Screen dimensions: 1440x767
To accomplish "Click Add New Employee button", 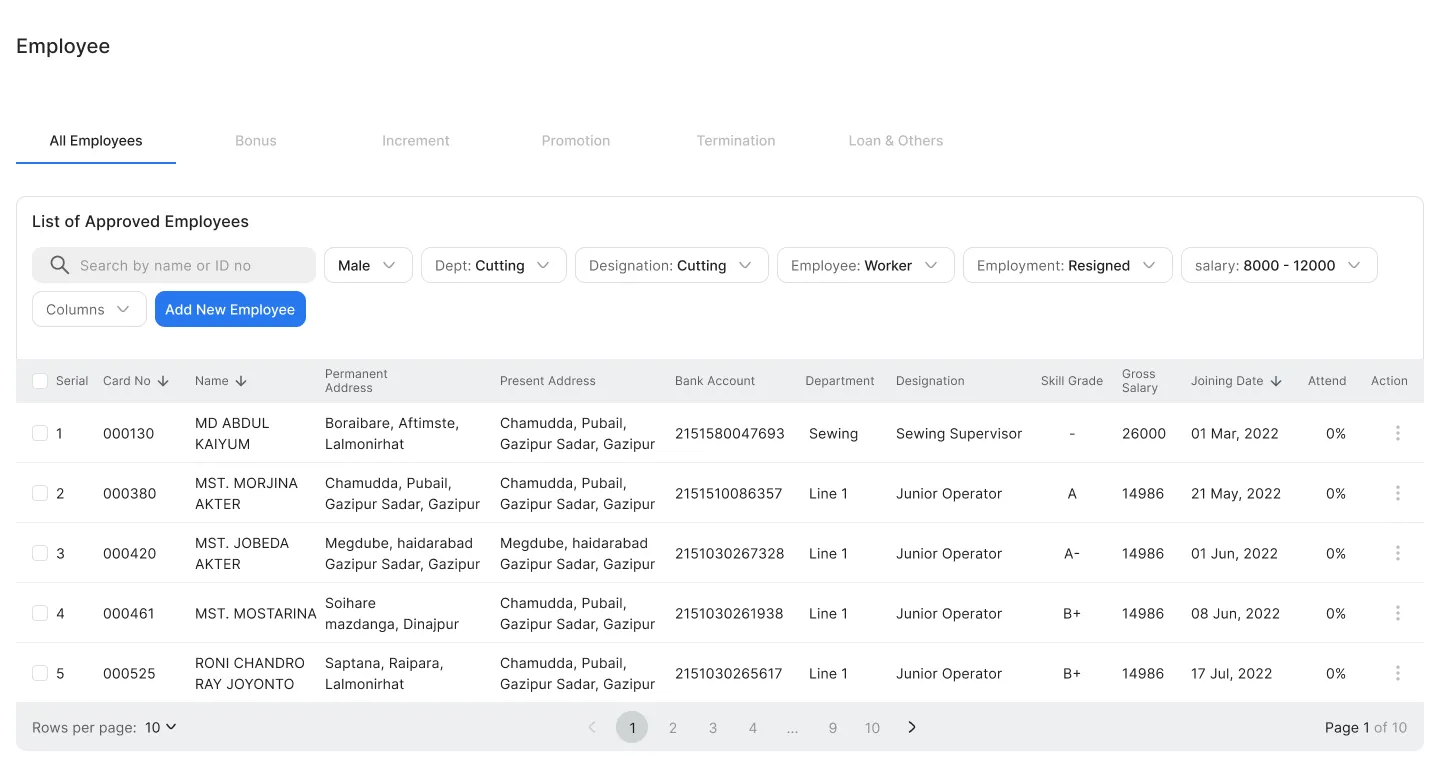I will [x=230, y=309].
